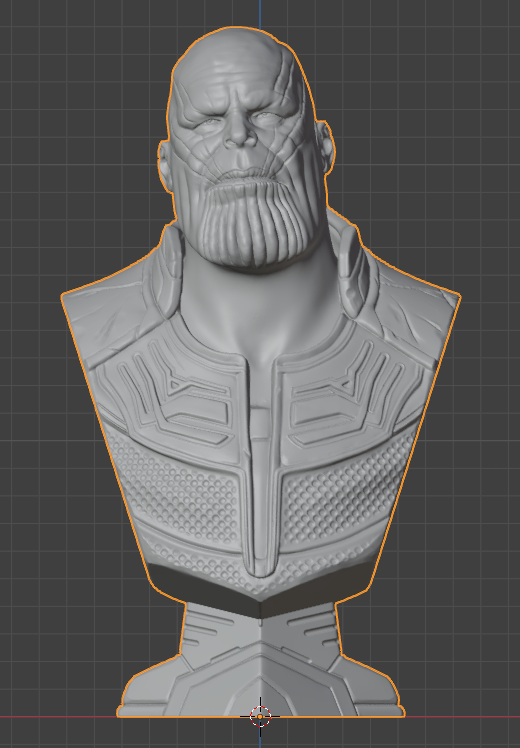Click the 3D cursor at model base
Screen dimensions: 520x748
pos(260,716)
